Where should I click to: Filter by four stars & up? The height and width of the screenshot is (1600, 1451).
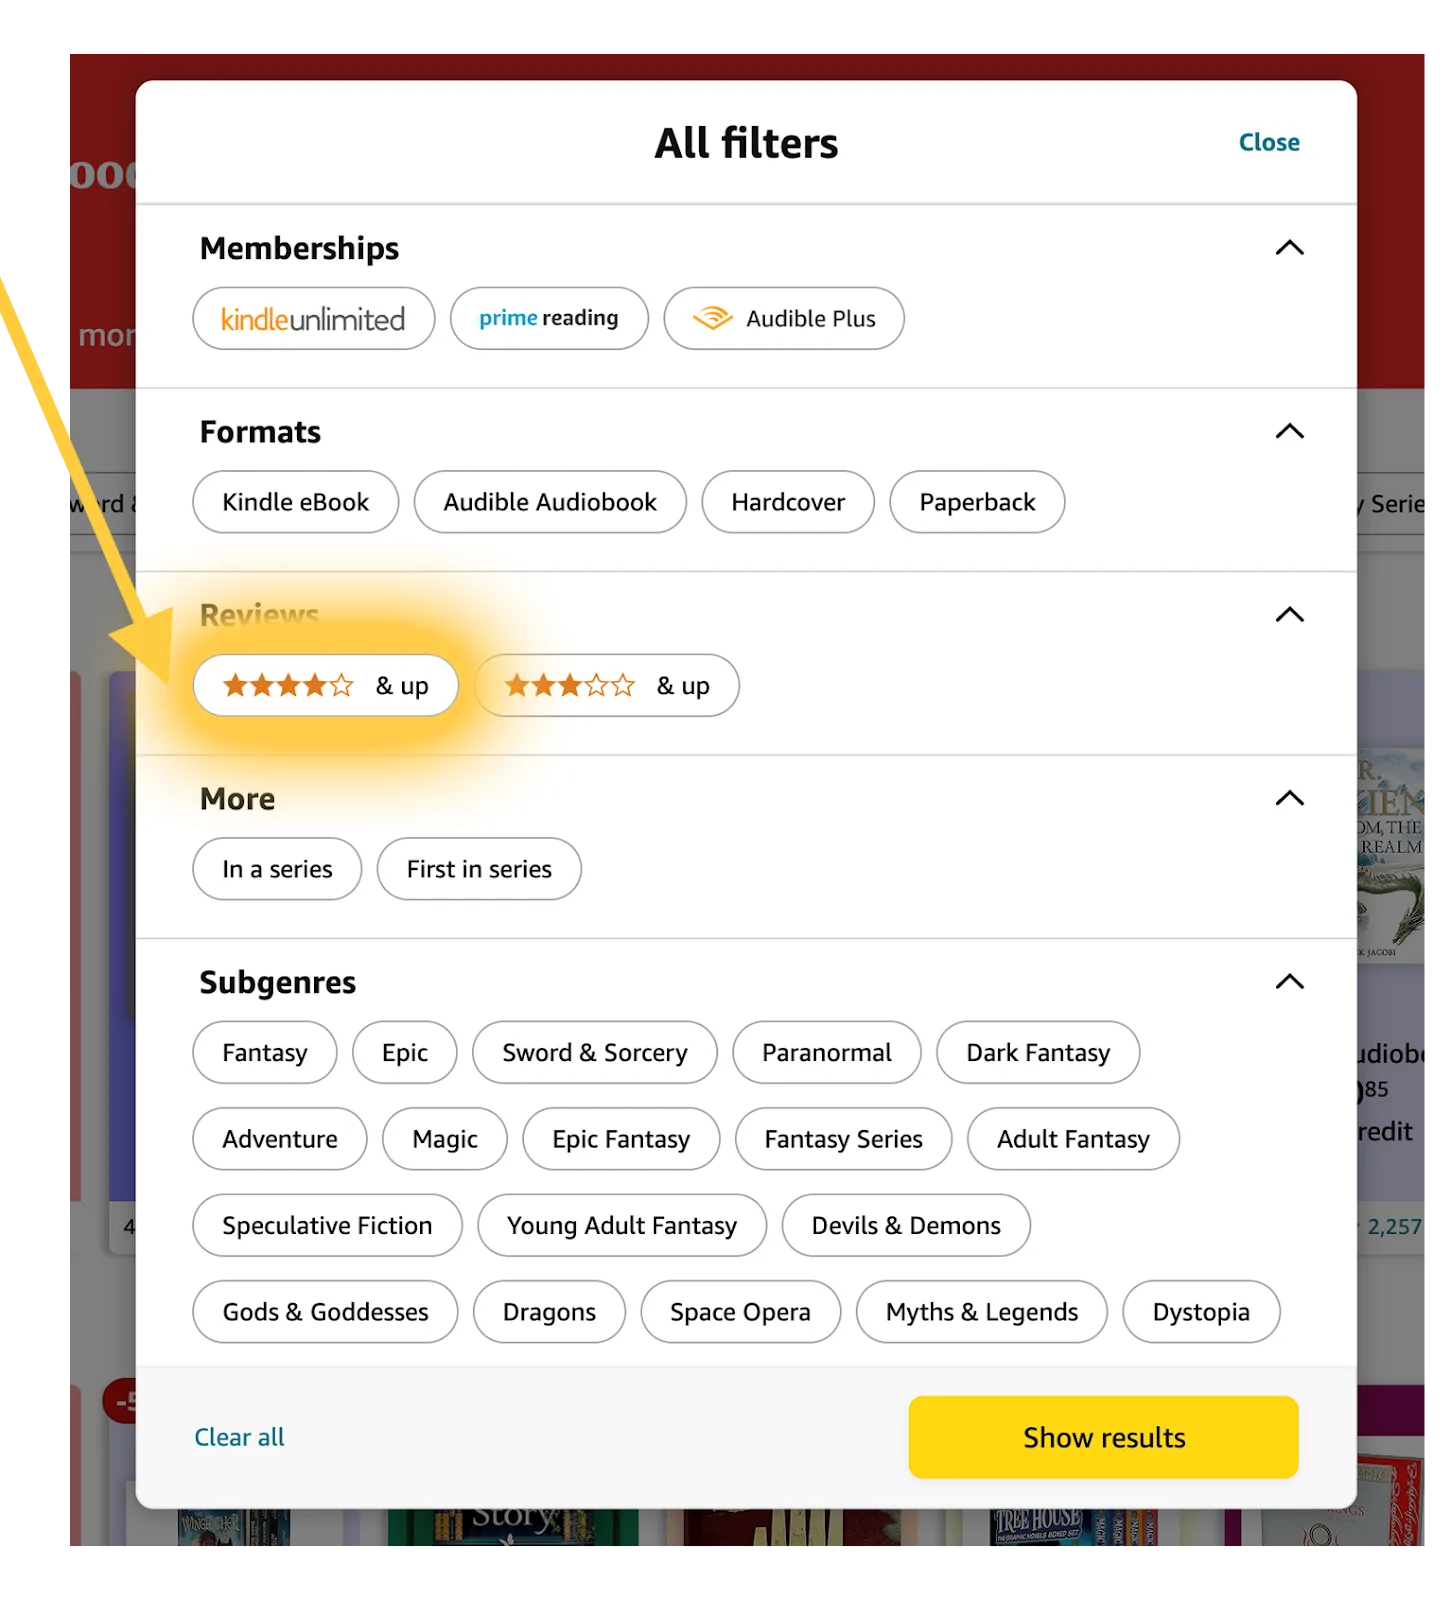pos(326,686)
